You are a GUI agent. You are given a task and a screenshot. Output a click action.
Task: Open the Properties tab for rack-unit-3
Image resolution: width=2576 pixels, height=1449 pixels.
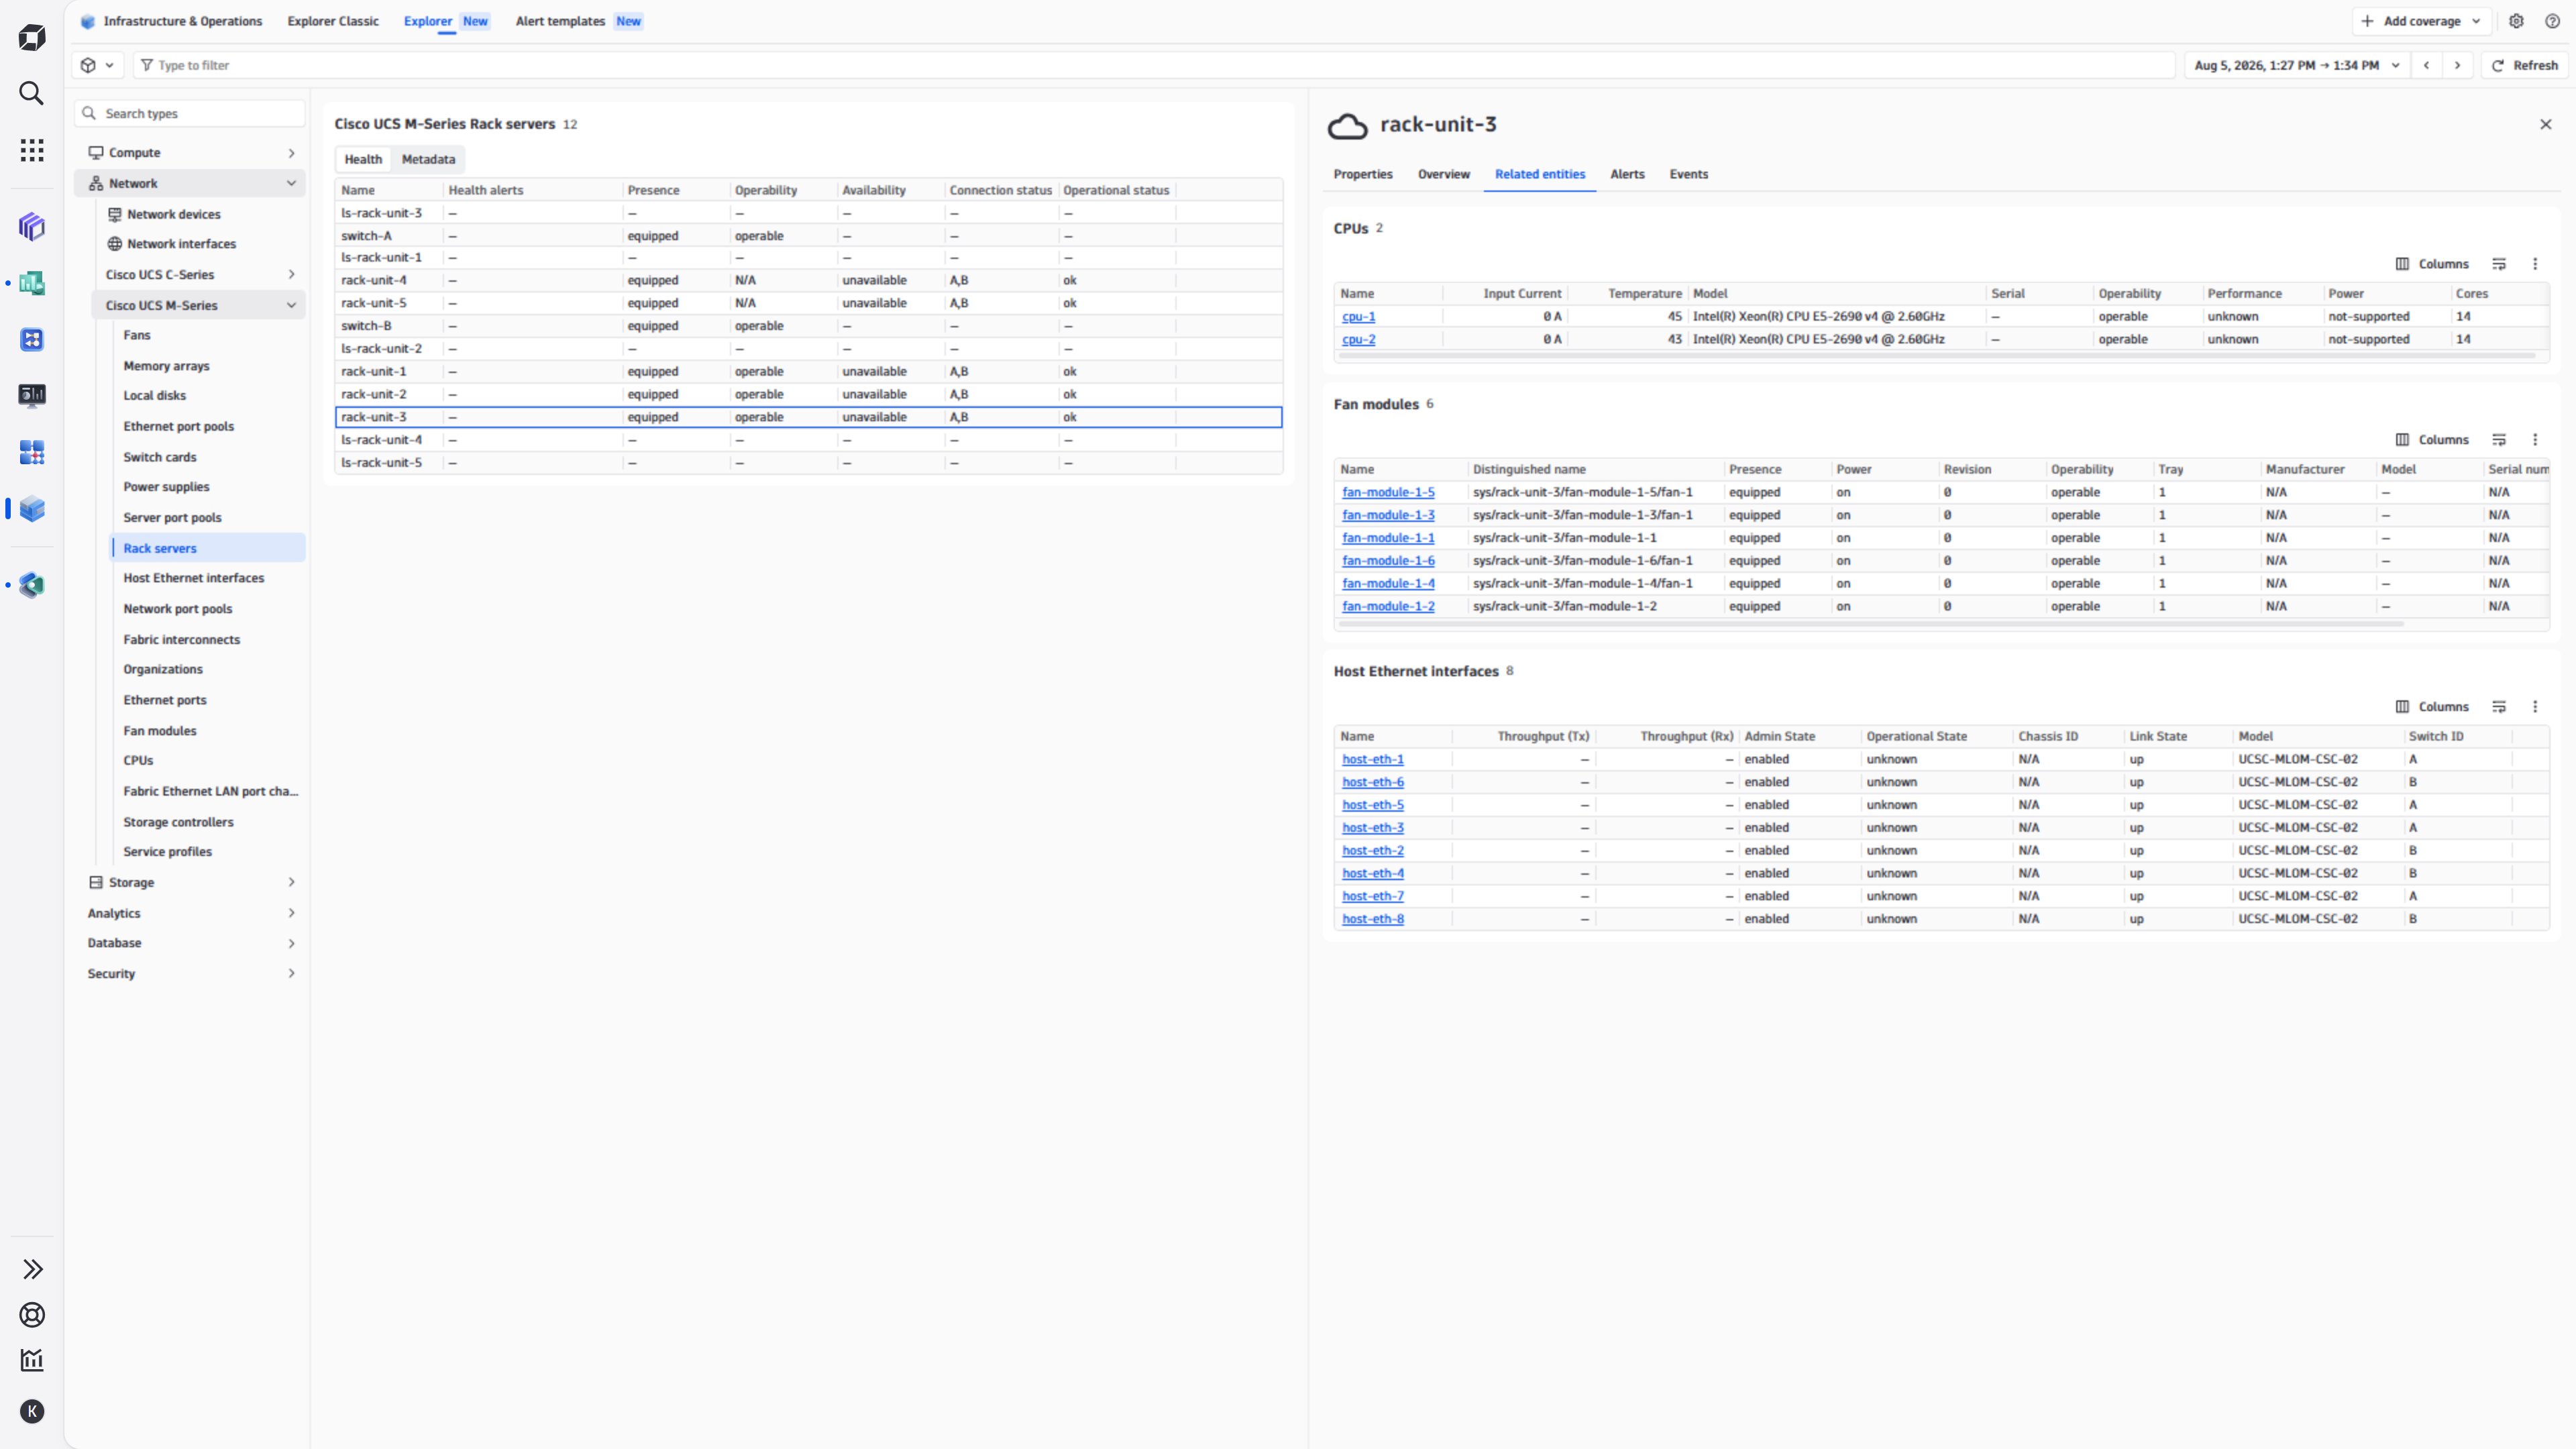[1363, 174]
